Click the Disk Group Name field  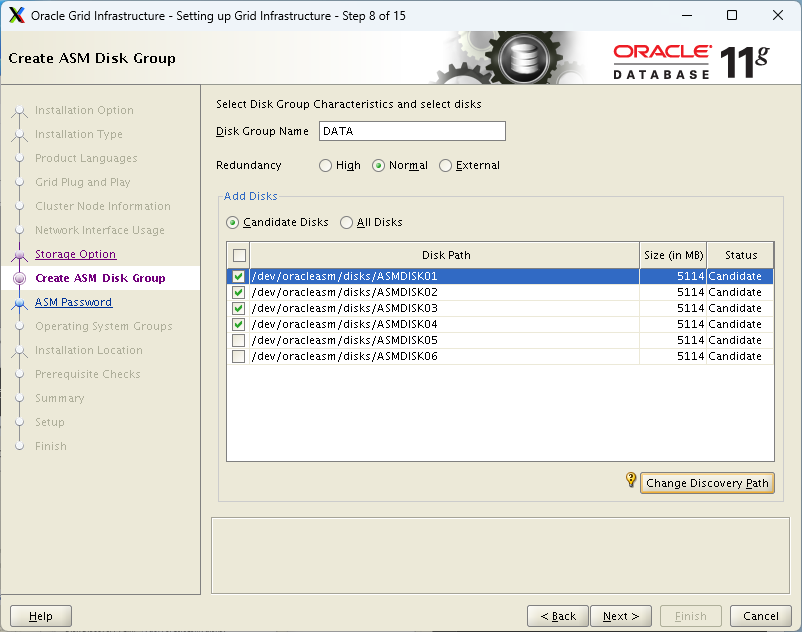pyautogui.click(x=412, y=131)
